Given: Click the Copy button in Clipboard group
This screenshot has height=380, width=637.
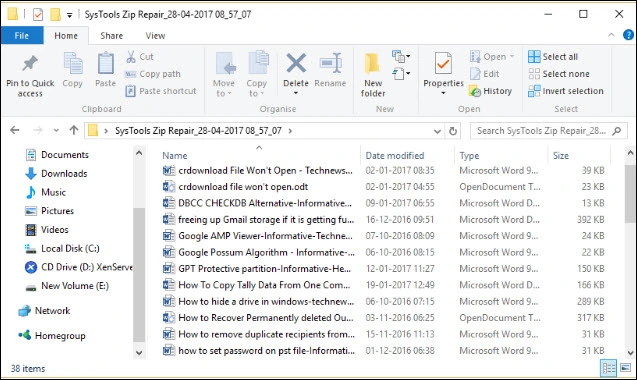Looking at the screenshot, I should pyautogui.click(x=73, y=70).
